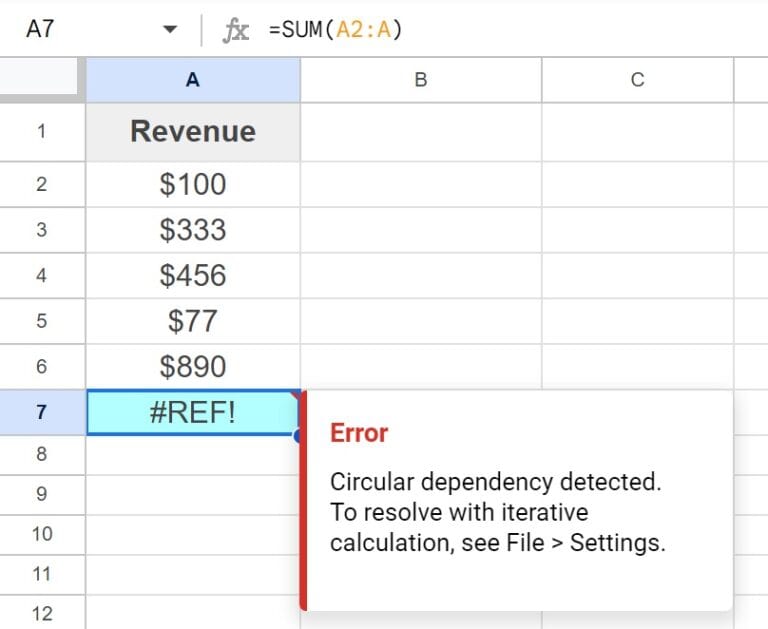Open the Name box dropdown arrow
Image resolution: width=768 pixels, height=629 pixels.
pyautogui.click(x=170, y=29)
